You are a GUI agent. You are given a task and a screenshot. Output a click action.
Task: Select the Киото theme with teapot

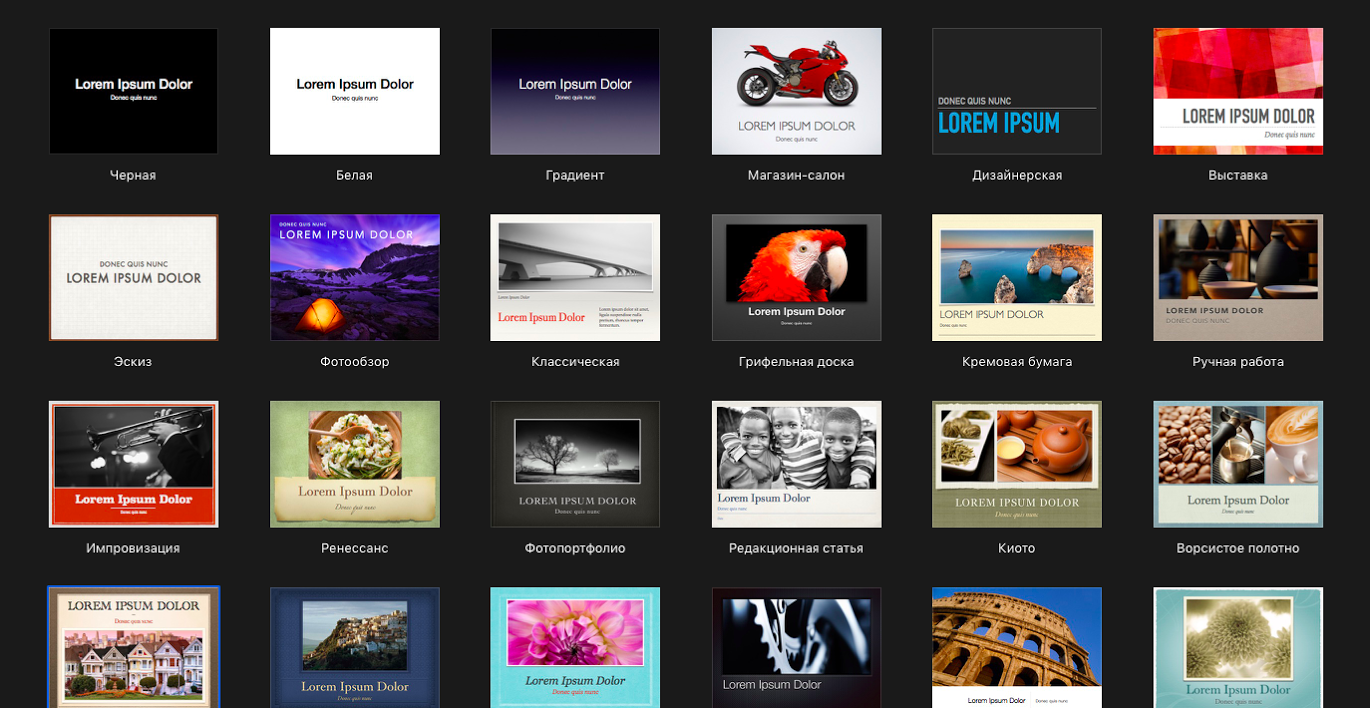(x=1017, y=464)
